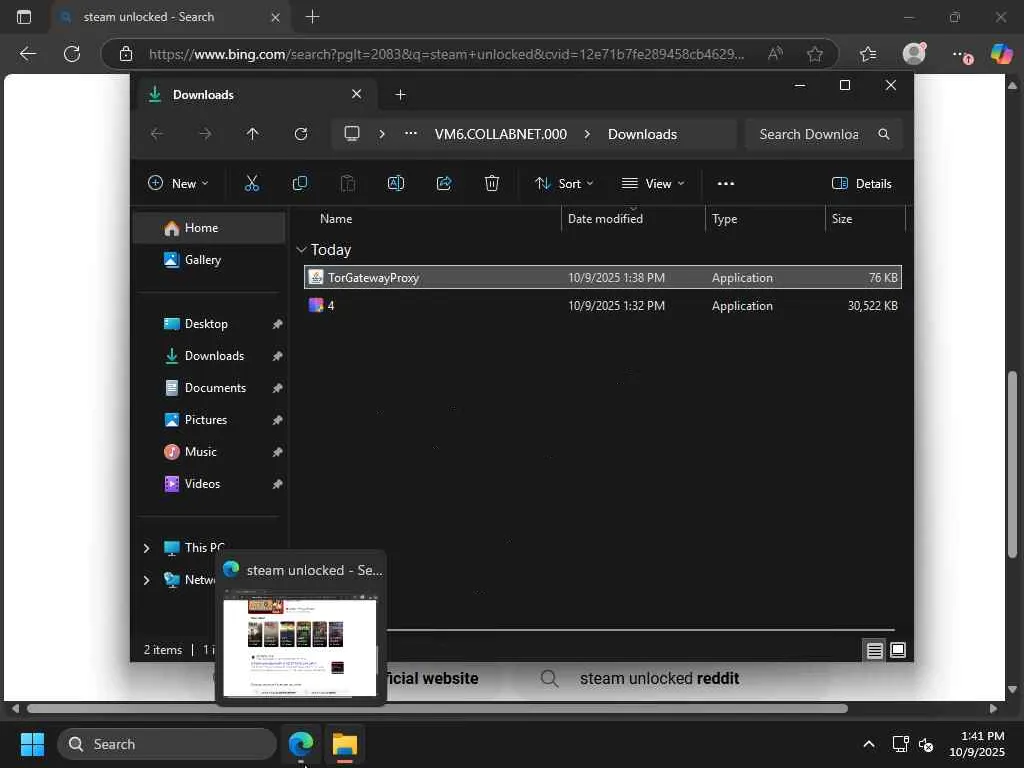Select the Downloads tab in File Explorer

pos(258,95)
